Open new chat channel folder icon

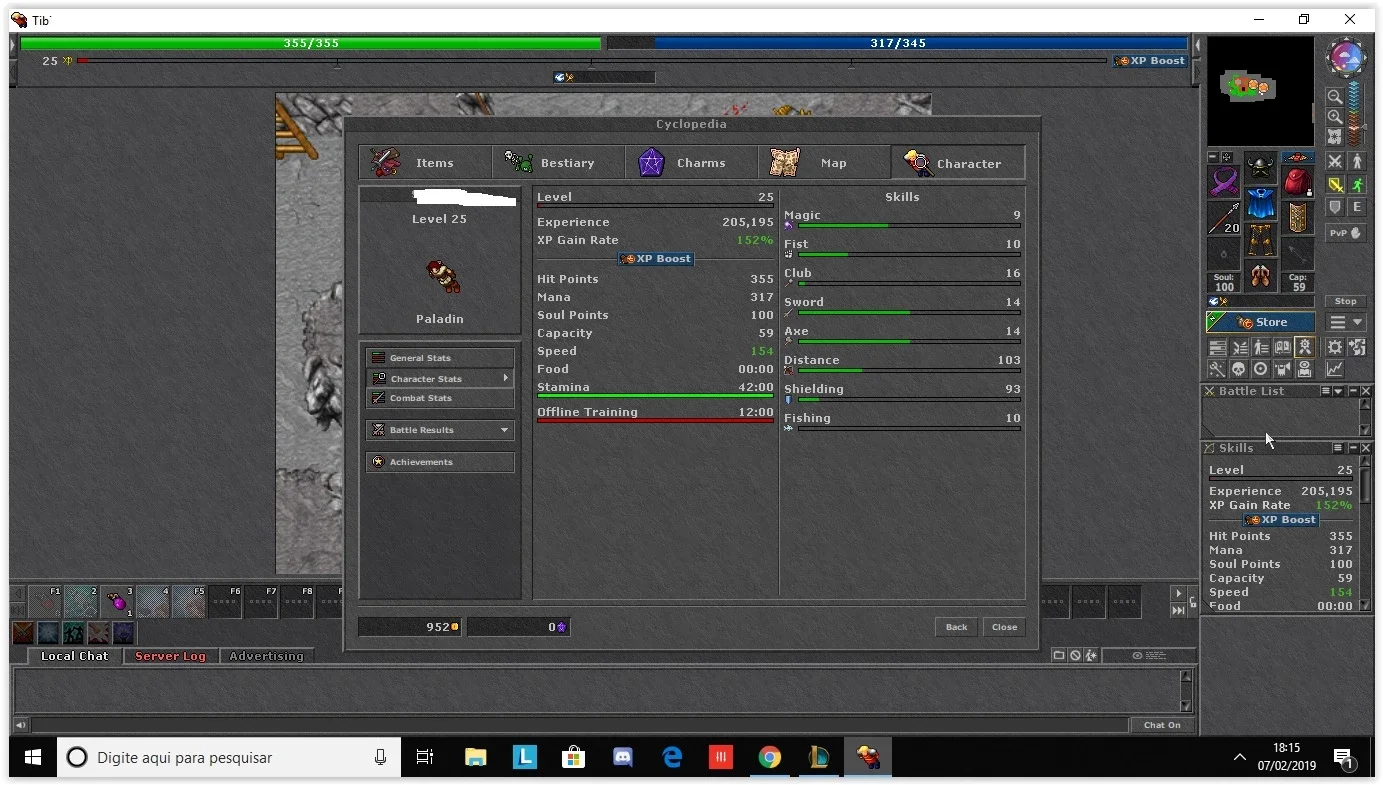[x=1059, y=655]
